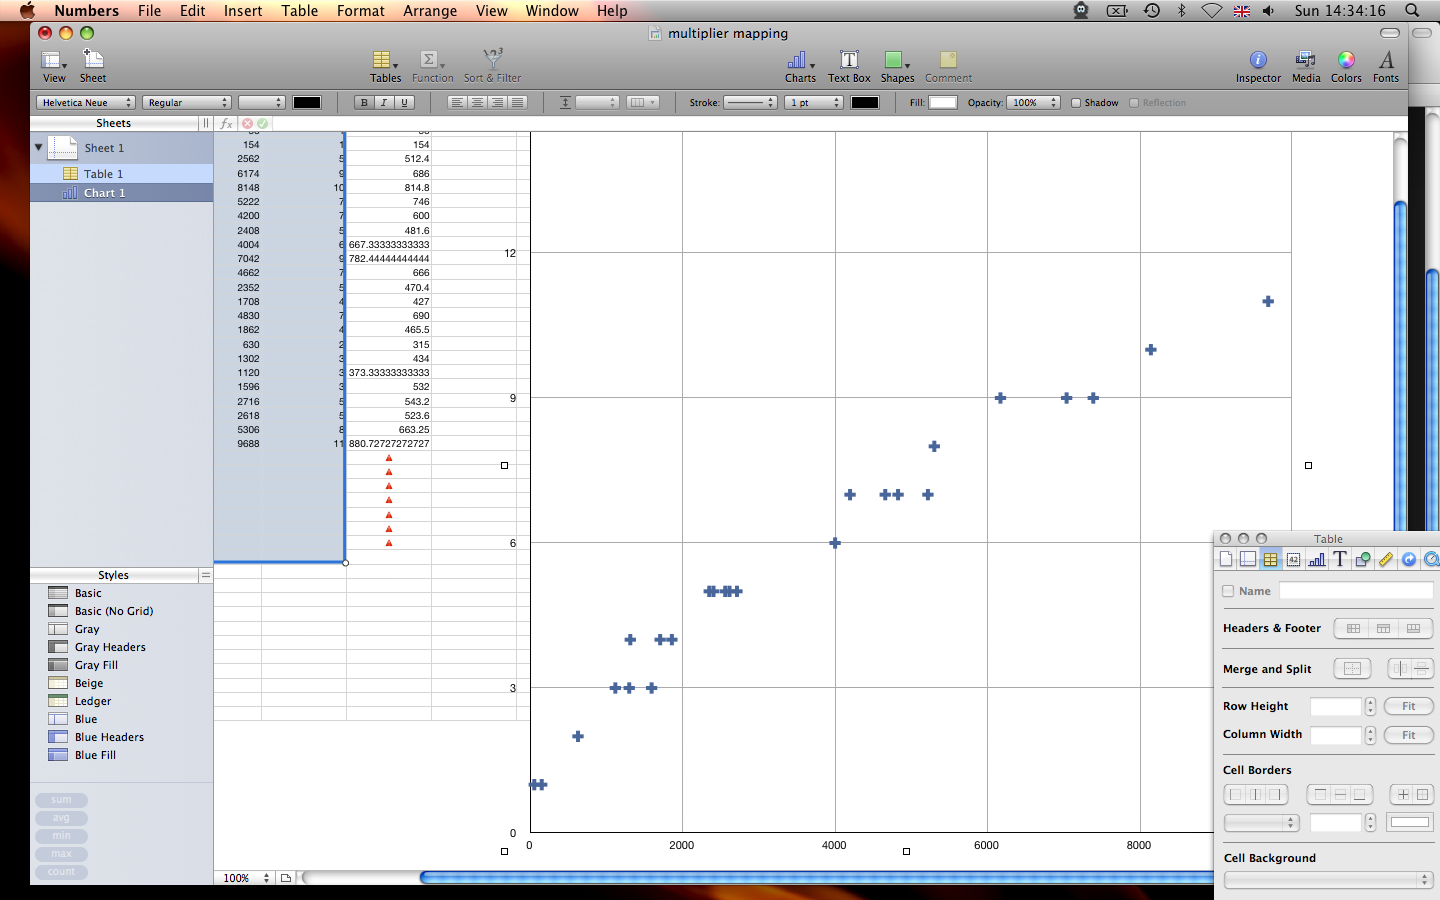The image size is (1440, 900).
Task: Open the Charts toolbar menu
Action: (800, 66)
